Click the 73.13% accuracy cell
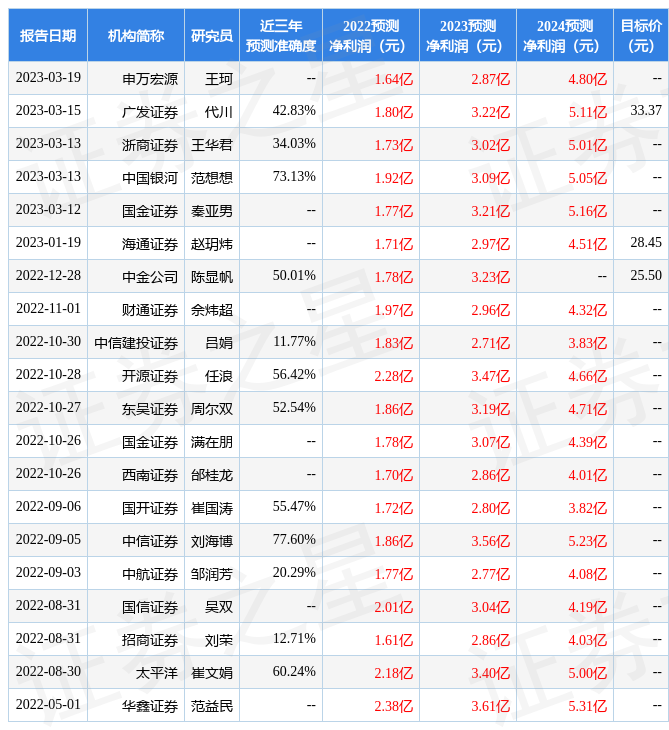 294,177
